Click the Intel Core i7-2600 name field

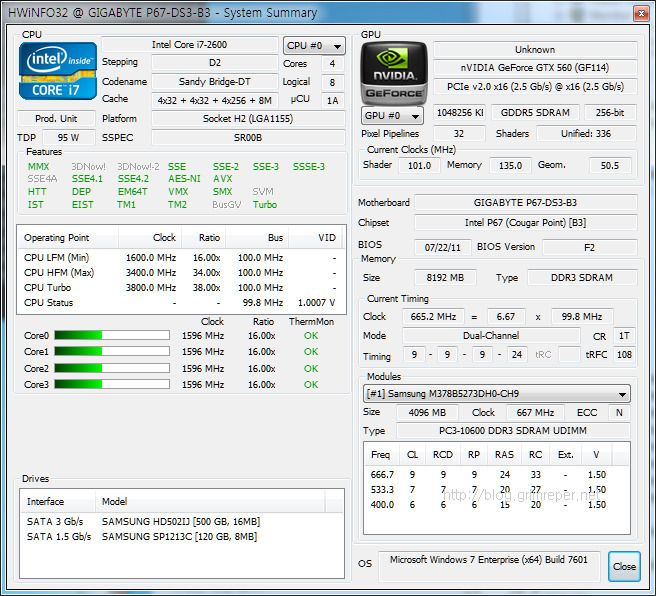190,44
